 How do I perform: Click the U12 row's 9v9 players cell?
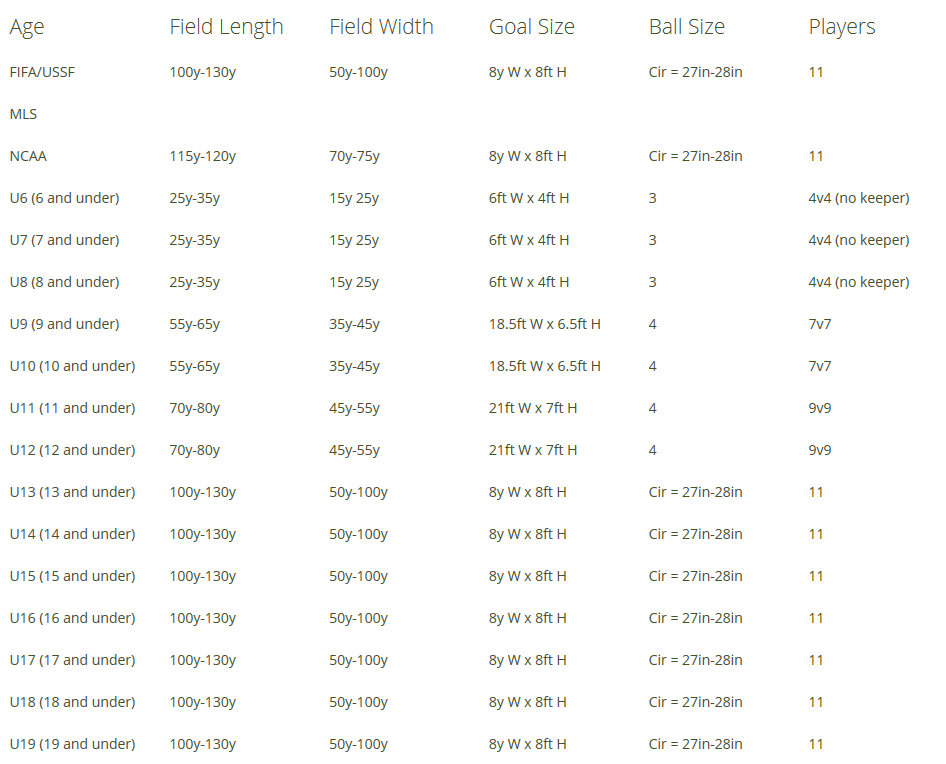pyautogui.click(x=819, y=450)
